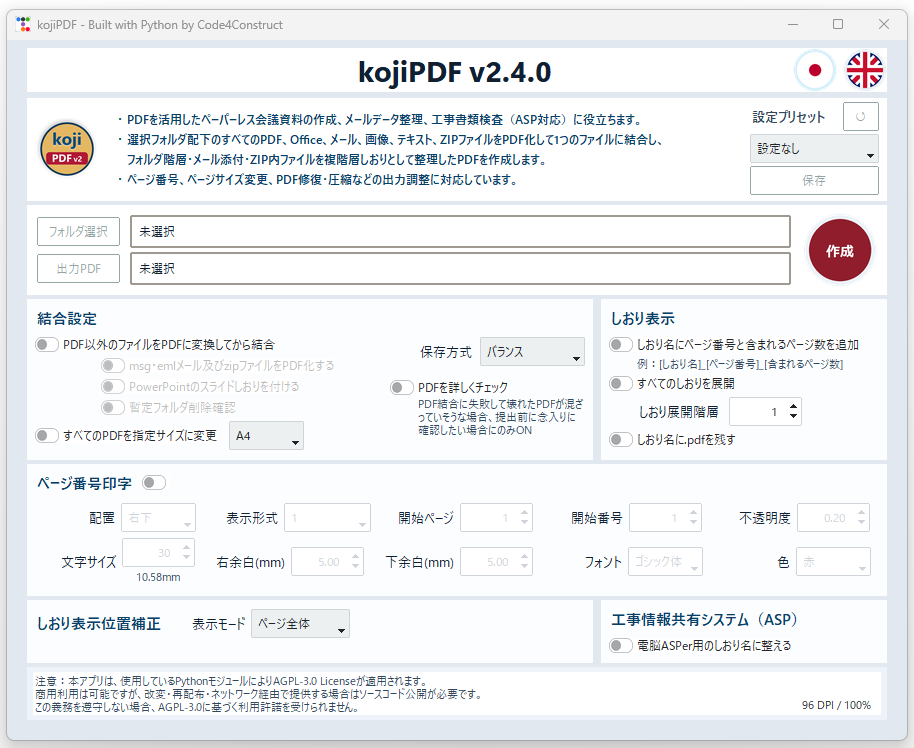Toggle 暫定フォルダ削除確認 switch
914x748 pixels.
pyautogui.click(x=113, y=408)
